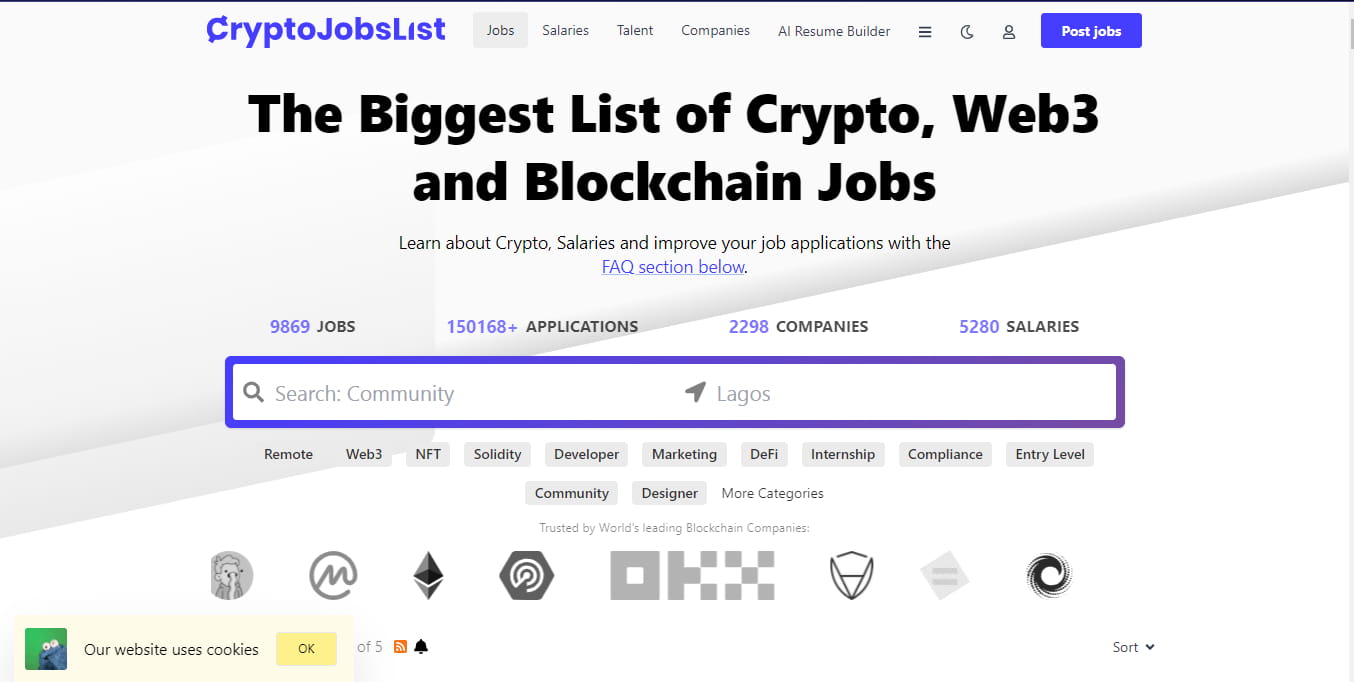Click the CoinMarketCap logo

click(x=333, y=576)
